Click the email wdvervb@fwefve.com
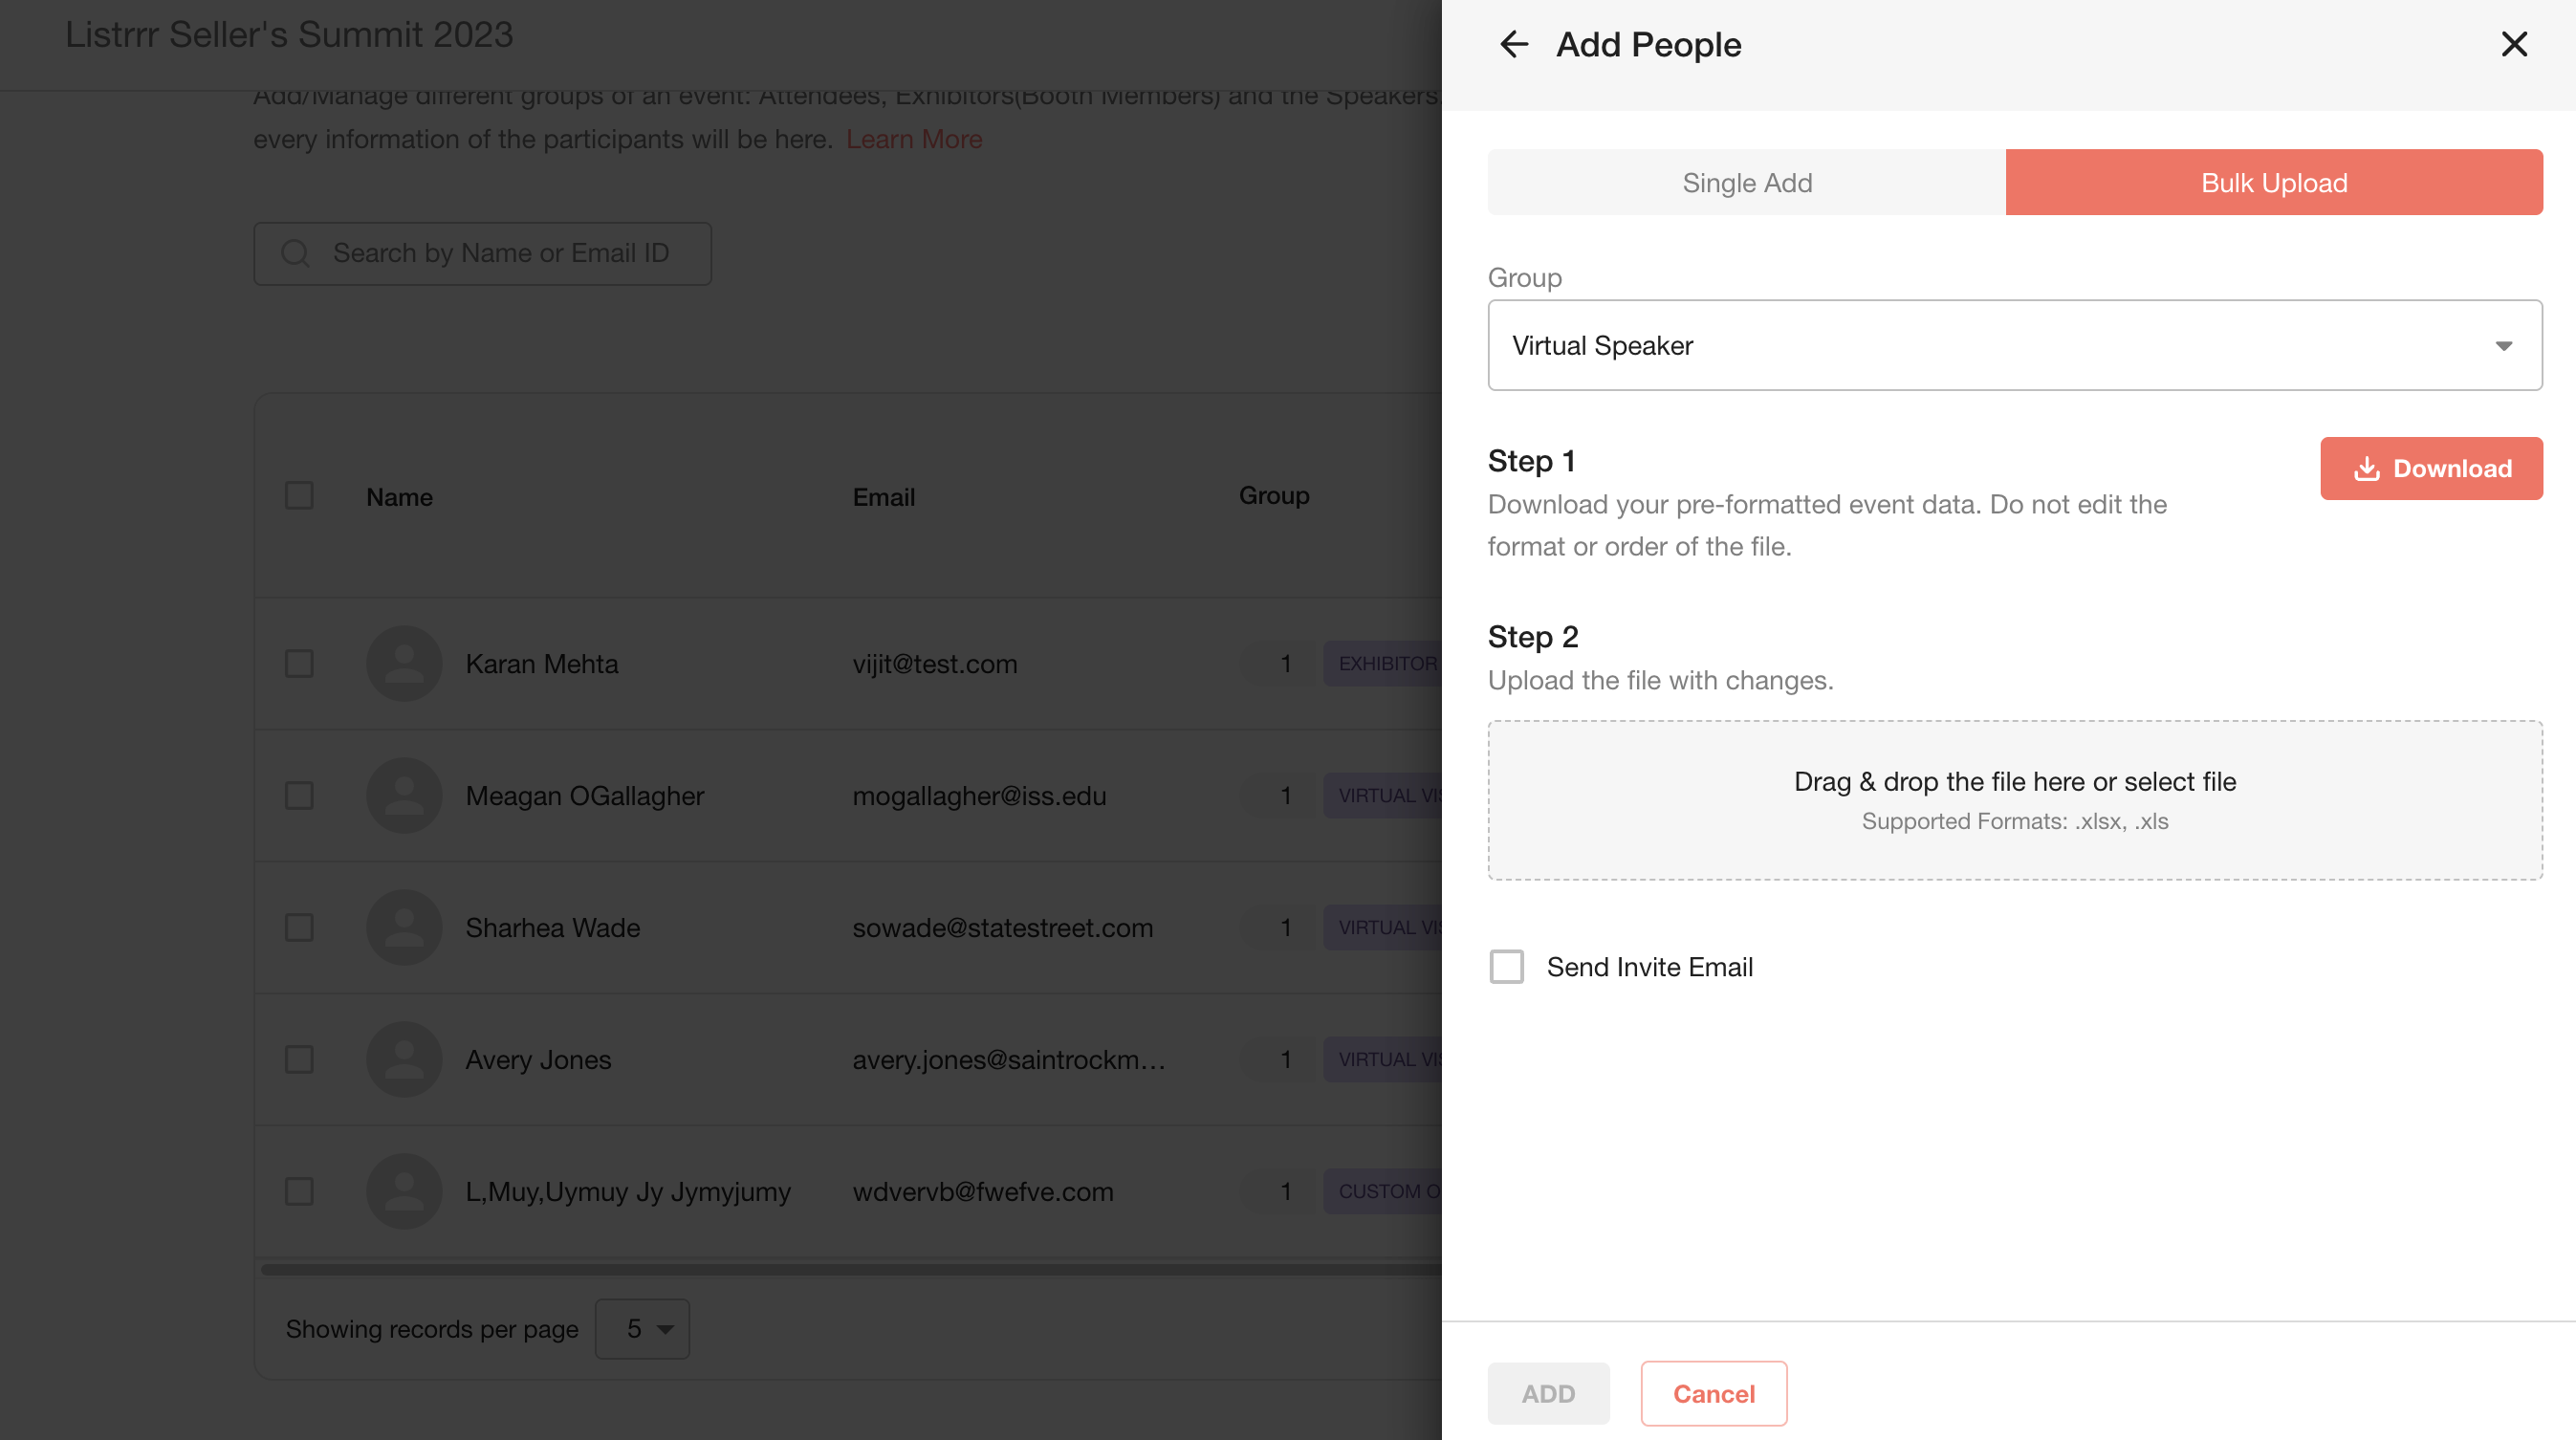This screenshot has width=2576, height=1440. point(982,1192)
